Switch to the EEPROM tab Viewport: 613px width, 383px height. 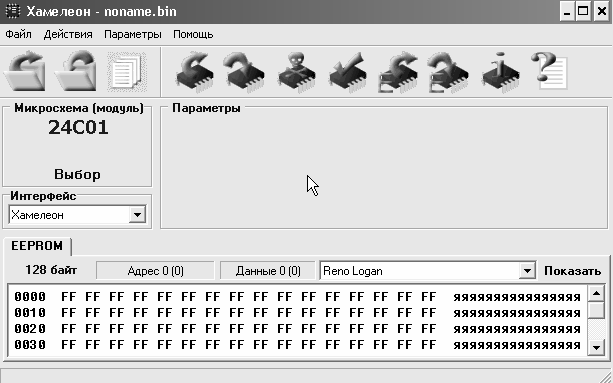37,246
